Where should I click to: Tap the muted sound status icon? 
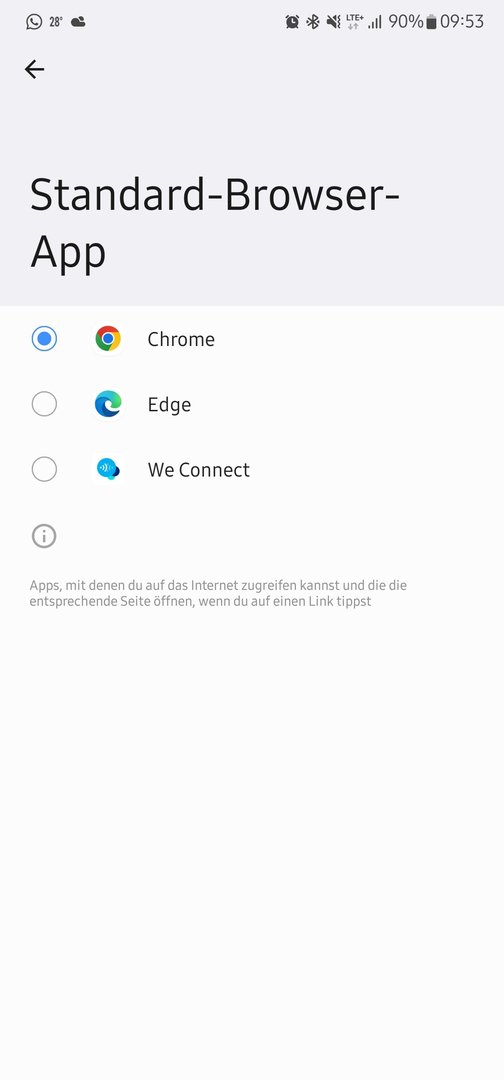tap(333, 22)
